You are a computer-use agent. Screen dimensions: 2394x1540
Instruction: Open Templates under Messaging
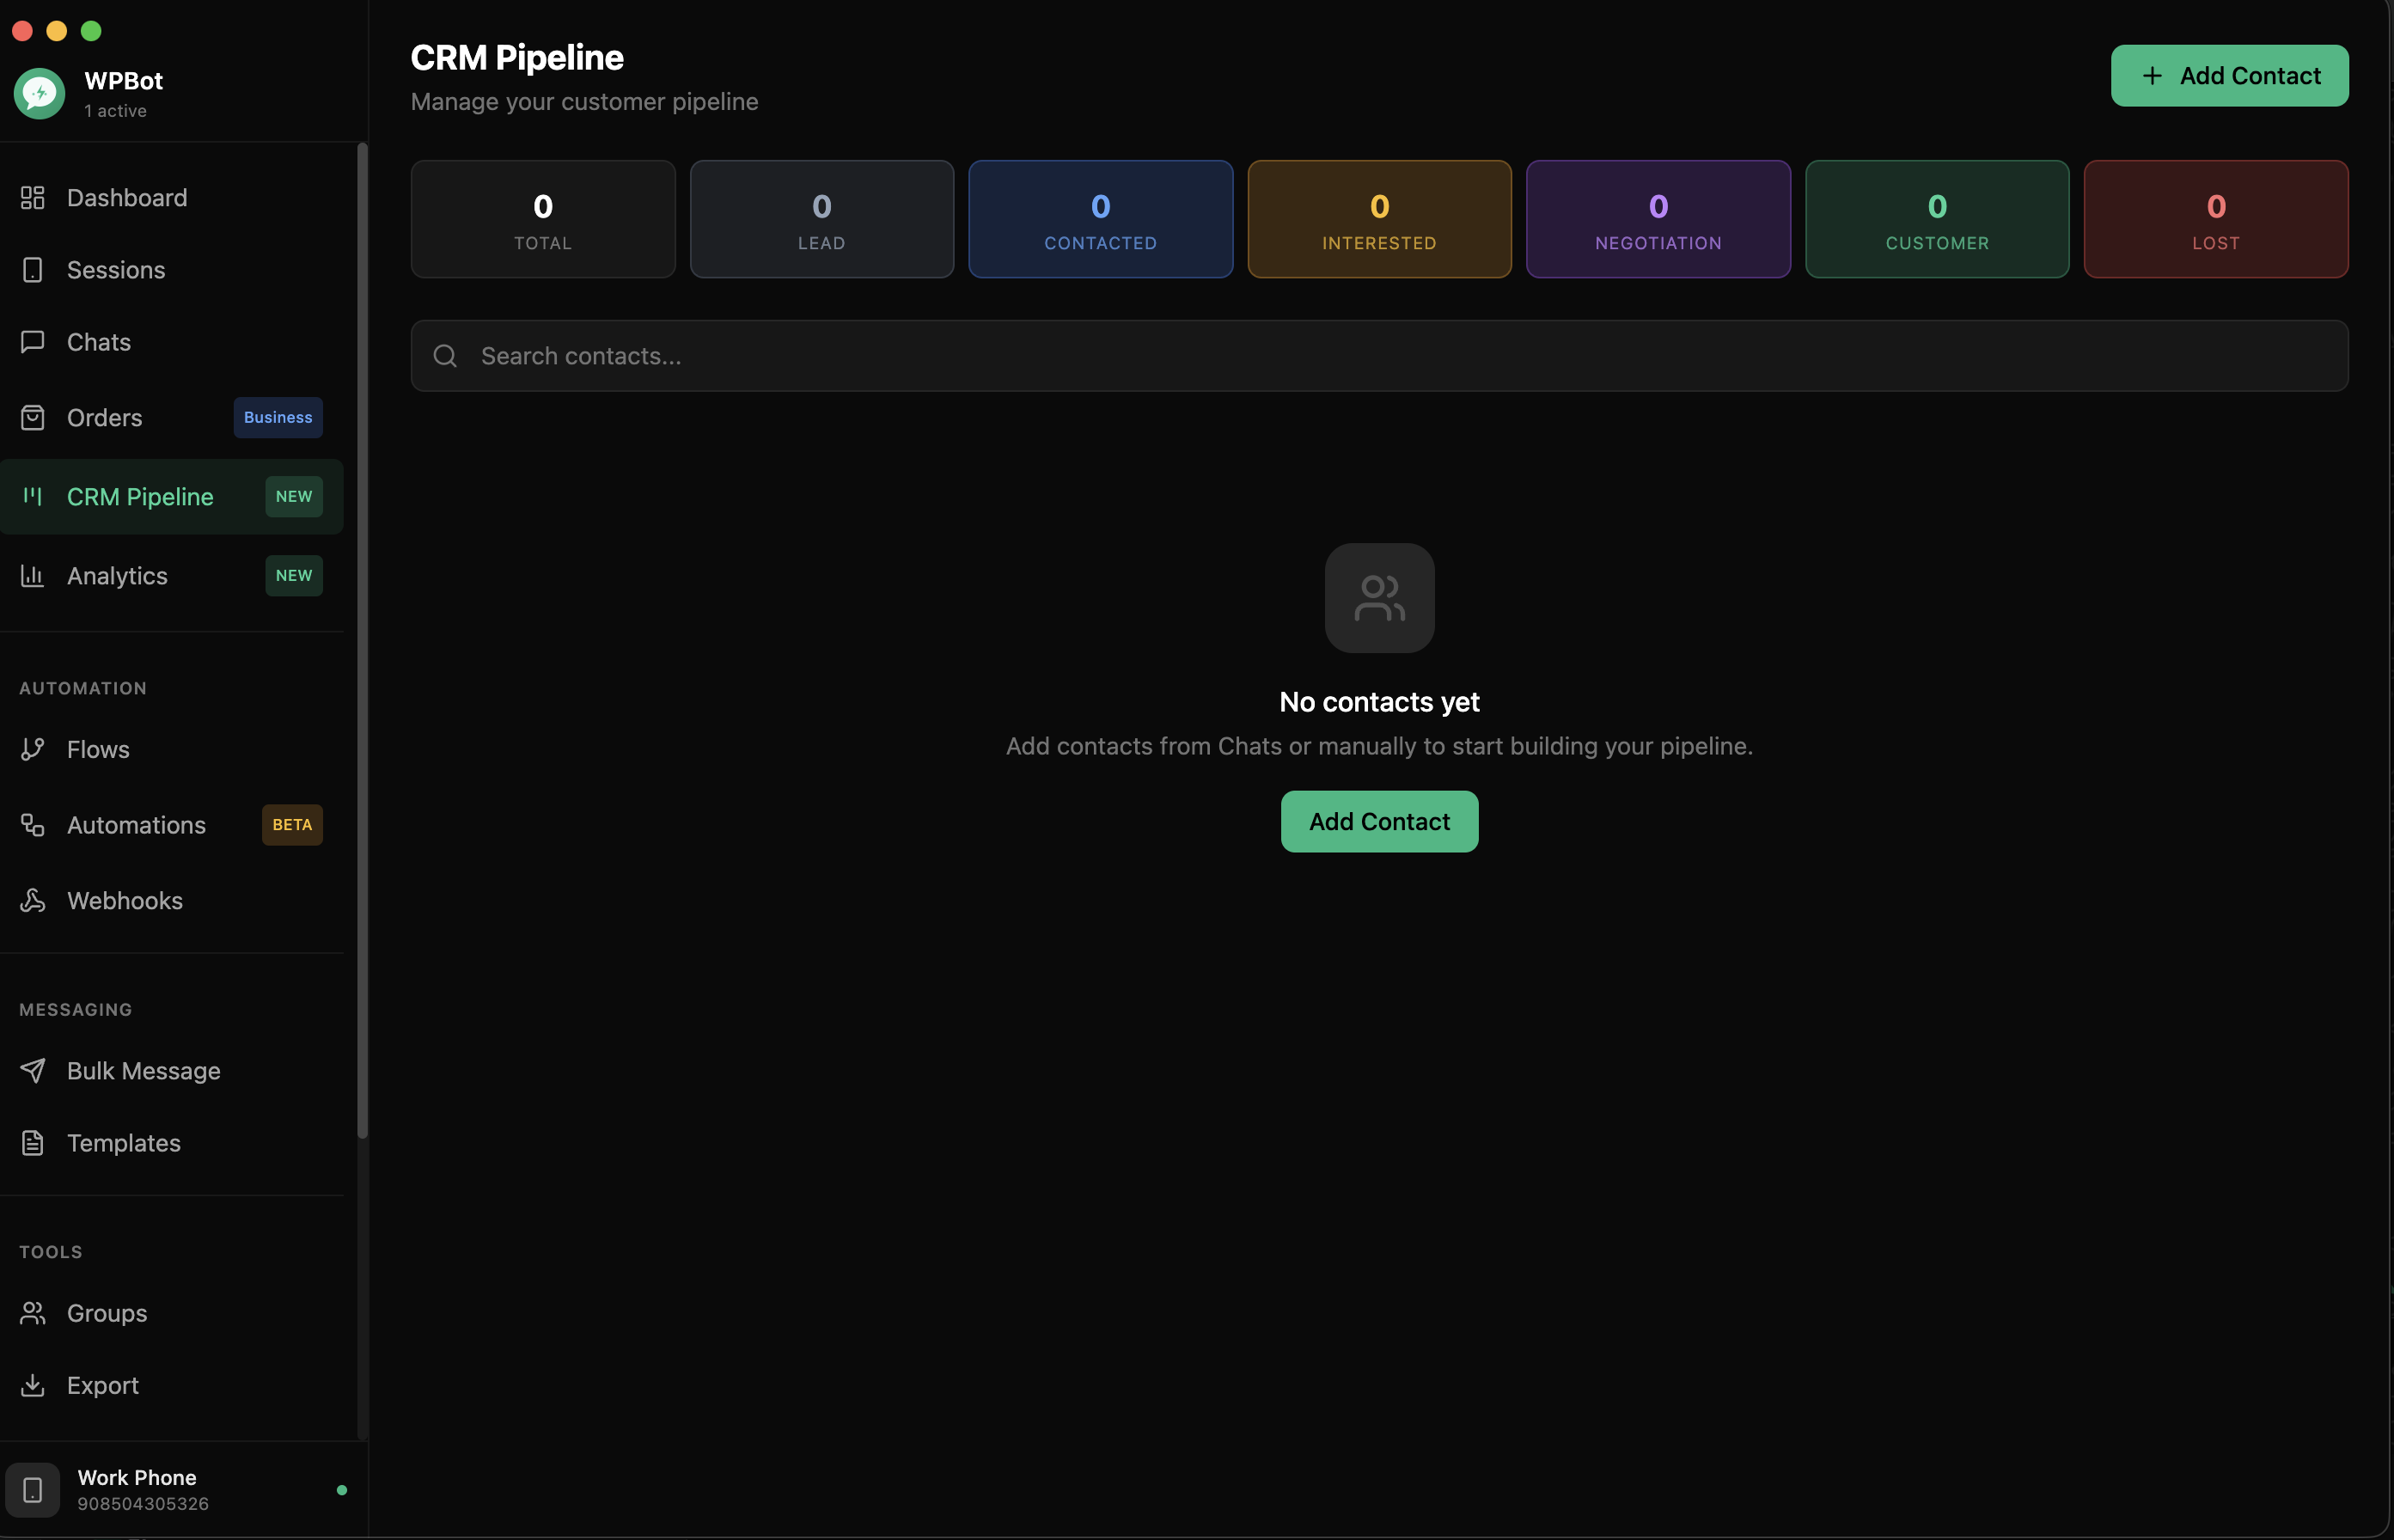pos(123,1143)
